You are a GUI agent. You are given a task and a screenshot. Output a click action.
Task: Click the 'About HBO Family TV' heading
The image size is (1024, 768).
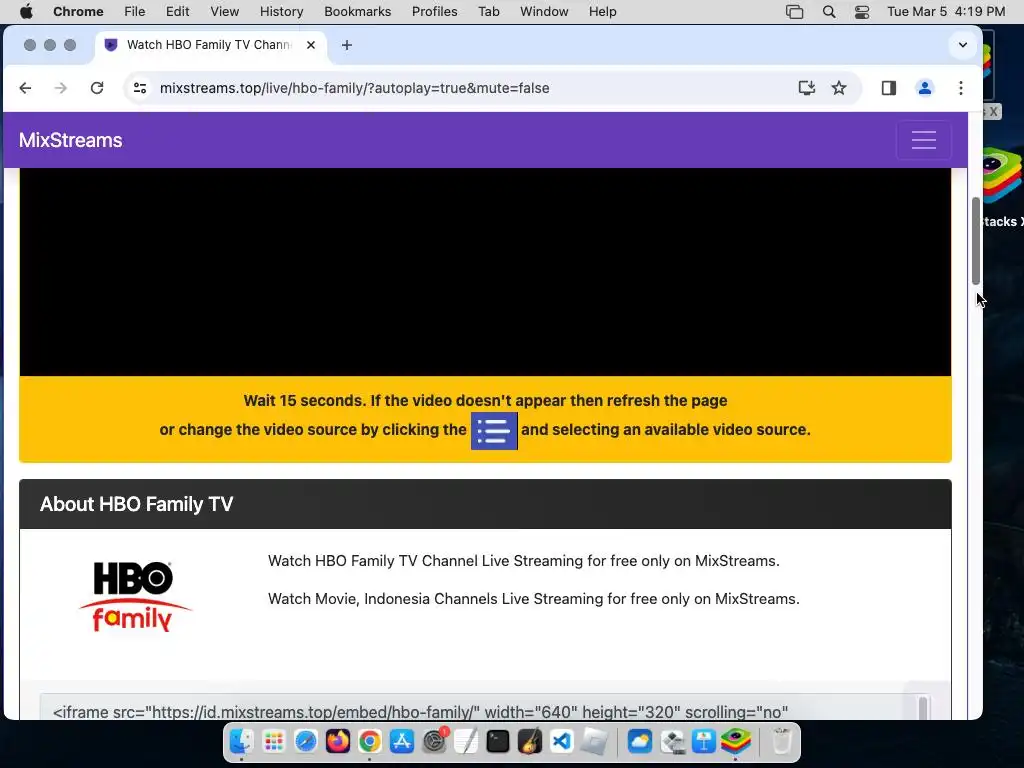pos(136,504)
